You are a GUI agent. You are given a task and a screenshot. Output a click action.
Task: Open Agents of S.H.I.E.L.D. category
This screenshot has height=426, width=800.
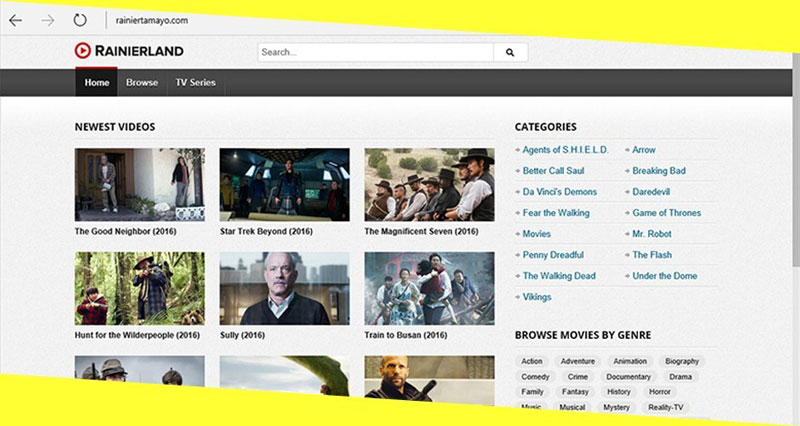point(565,150)
